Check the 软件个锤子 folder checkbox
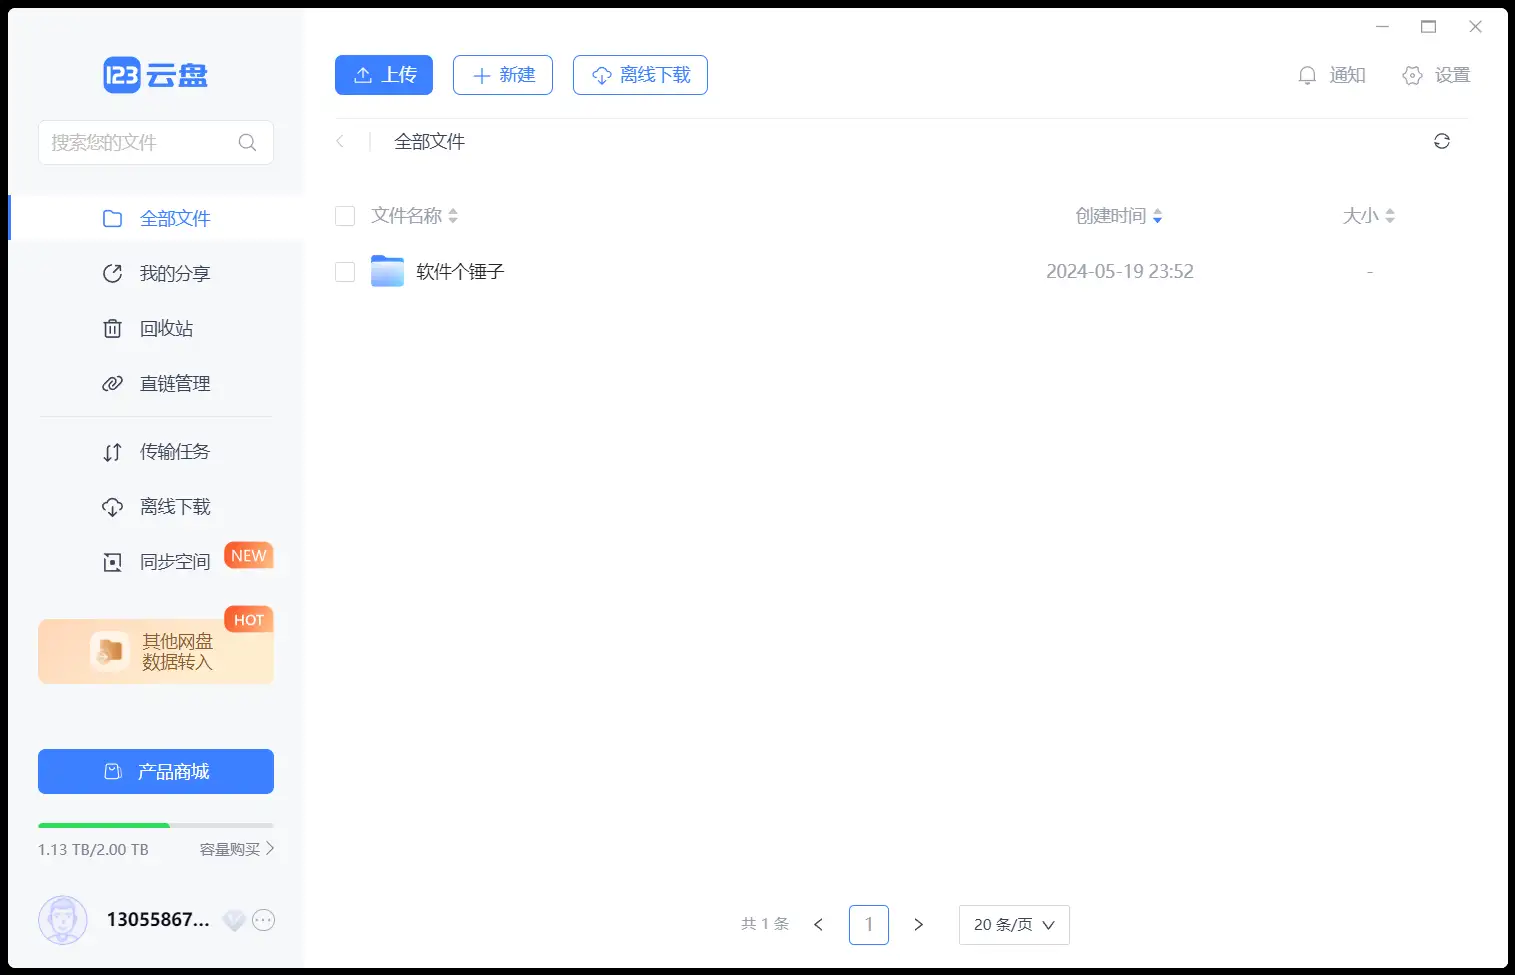Screen dimensions: 1515x975 tap(345, 272)
